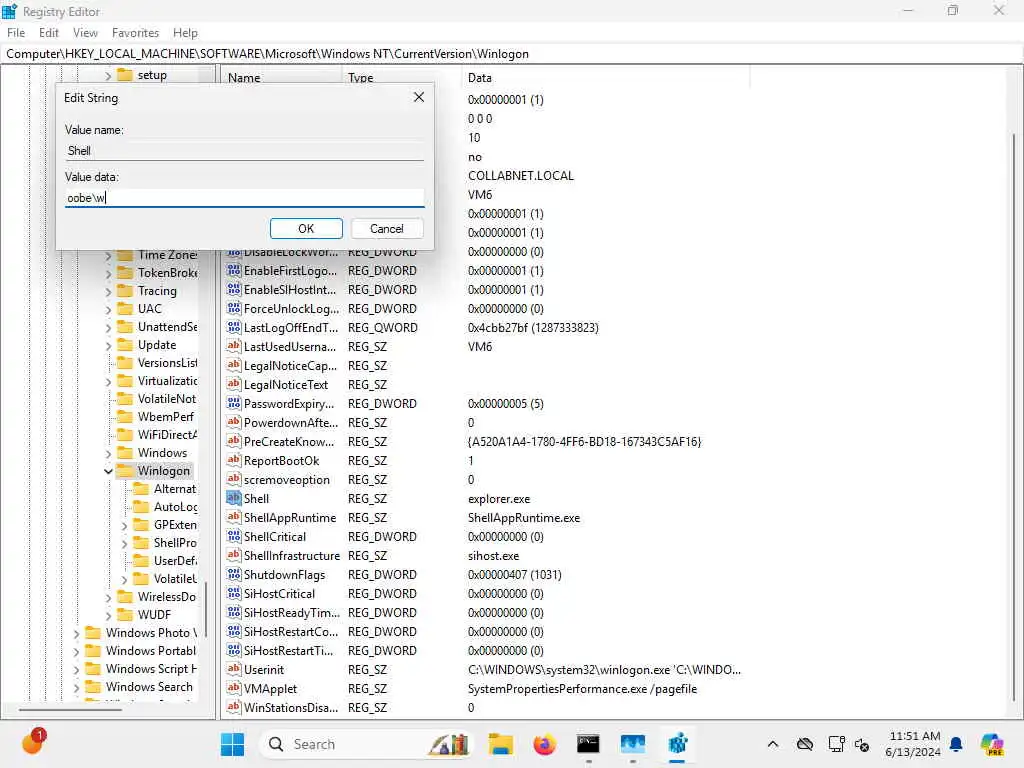This screenshot has width=1024, height=768.
Task: Select the AutoLog subkey
Action: [x=175, y=507]
